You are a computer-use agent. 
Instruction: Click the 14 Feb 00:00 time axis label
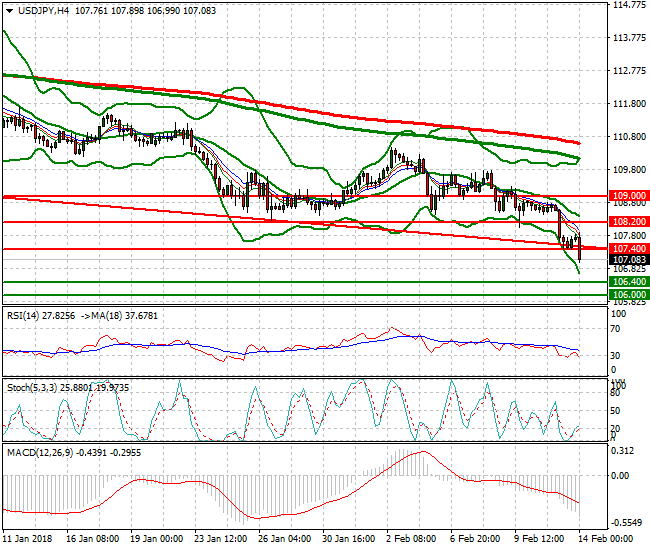605,539
